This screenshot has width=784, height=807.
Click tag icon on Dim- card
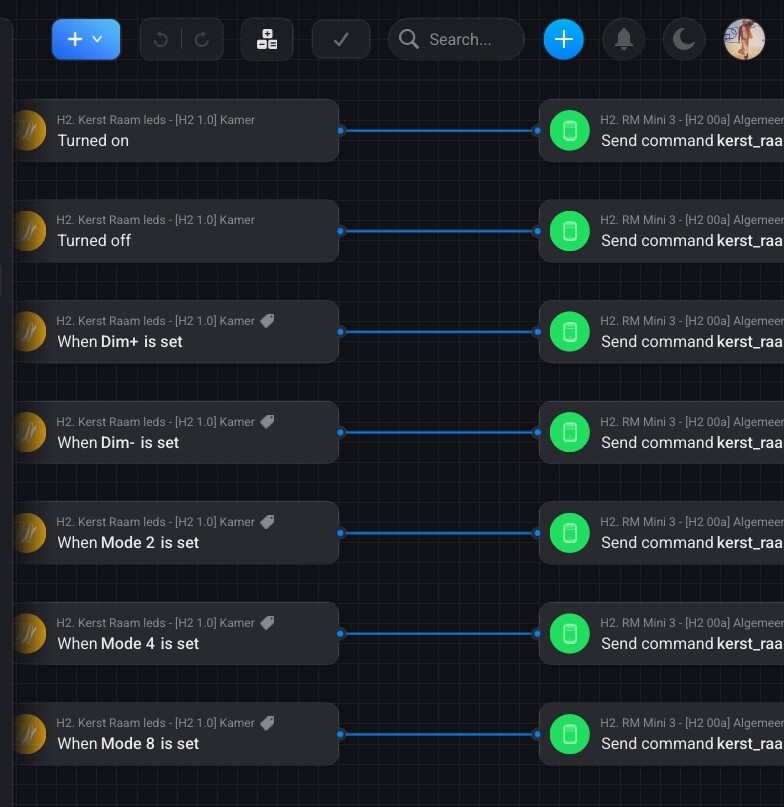267,422
